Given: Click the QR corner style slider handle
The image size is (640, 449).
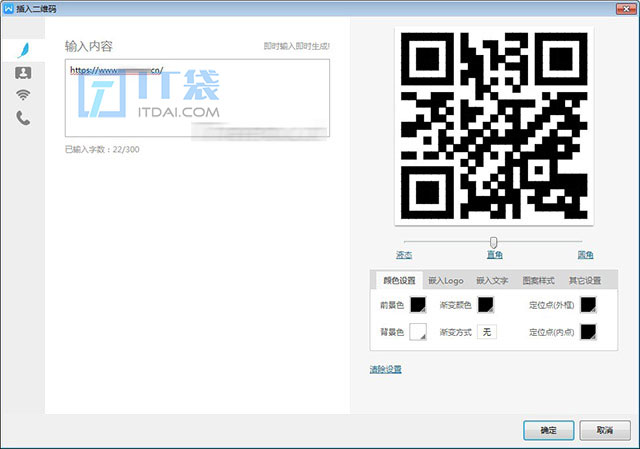Looking at the screenshot, I should click(x=493, y=242).
